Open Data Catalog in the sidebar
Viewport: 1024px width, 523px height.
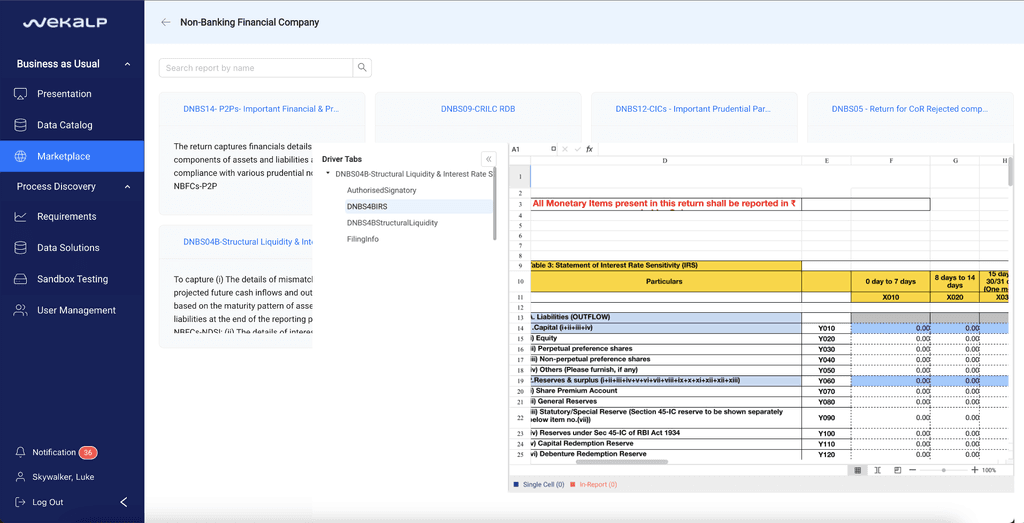pyautogui.click(x=72, y=125)
